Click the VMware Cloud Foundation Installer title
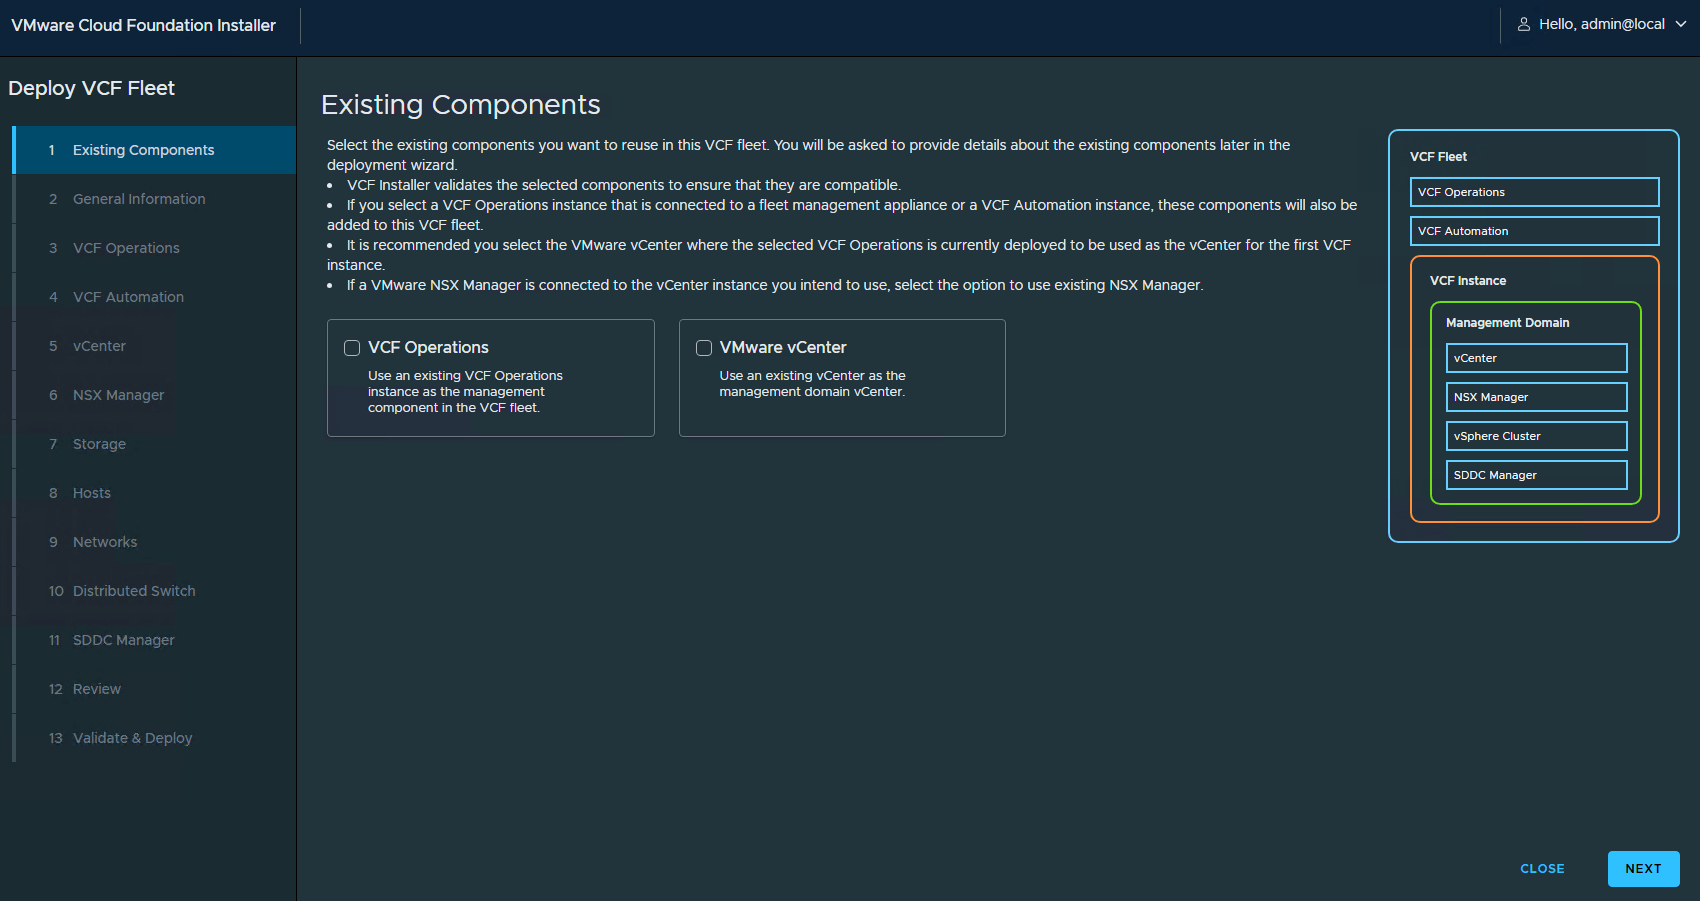 (x=143, y=25)
